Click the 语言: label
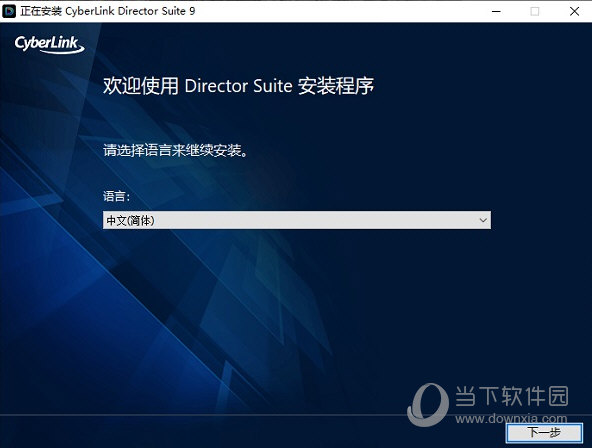 (x=116, y=196)
